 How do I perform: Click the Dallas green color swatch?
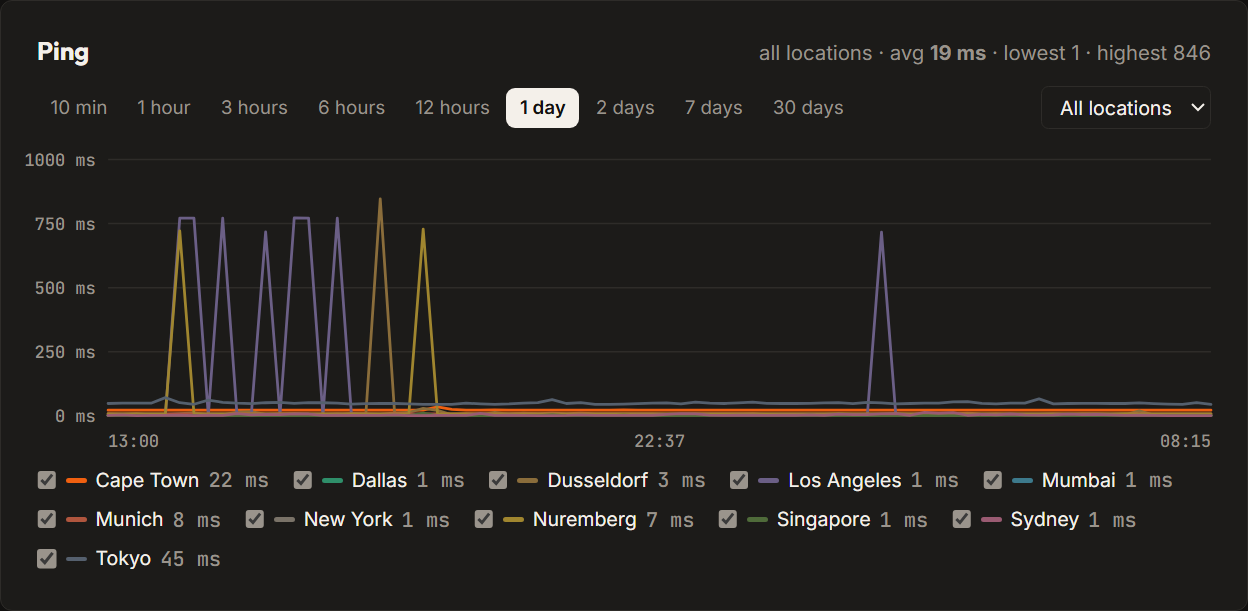332,481
